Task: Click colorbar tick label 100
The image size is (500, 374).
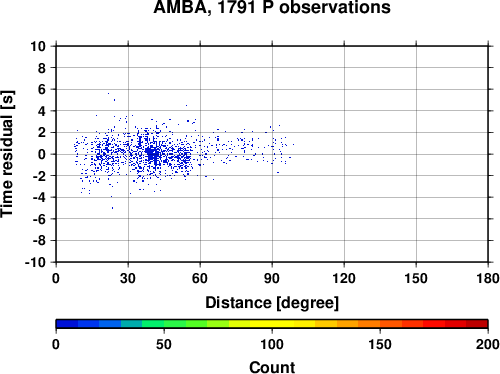Action: [x=272, y=344]
